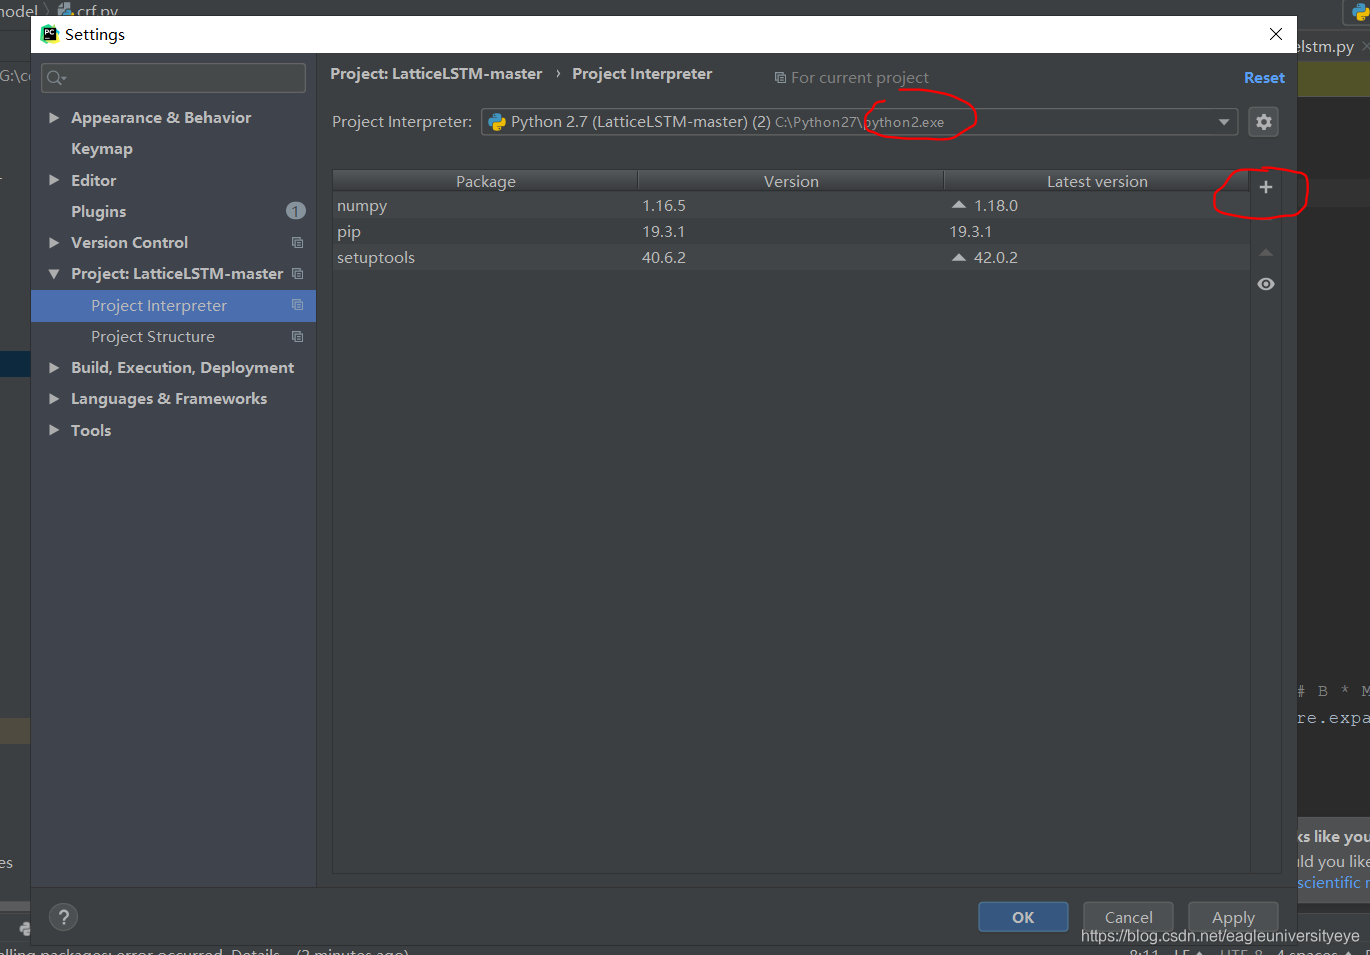Expand Build, Execution, Deployment section
Screen dimensions: 1370x955
coord(54,368)
